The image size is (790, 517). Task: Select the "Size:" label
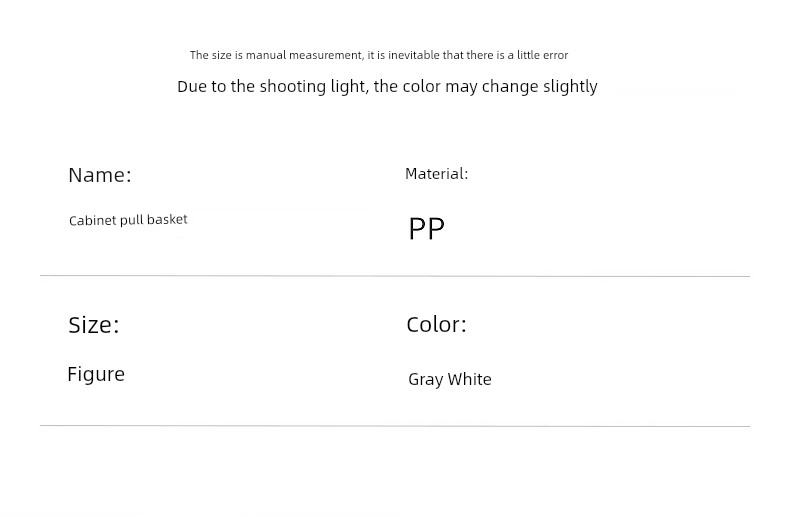point(94,325)
